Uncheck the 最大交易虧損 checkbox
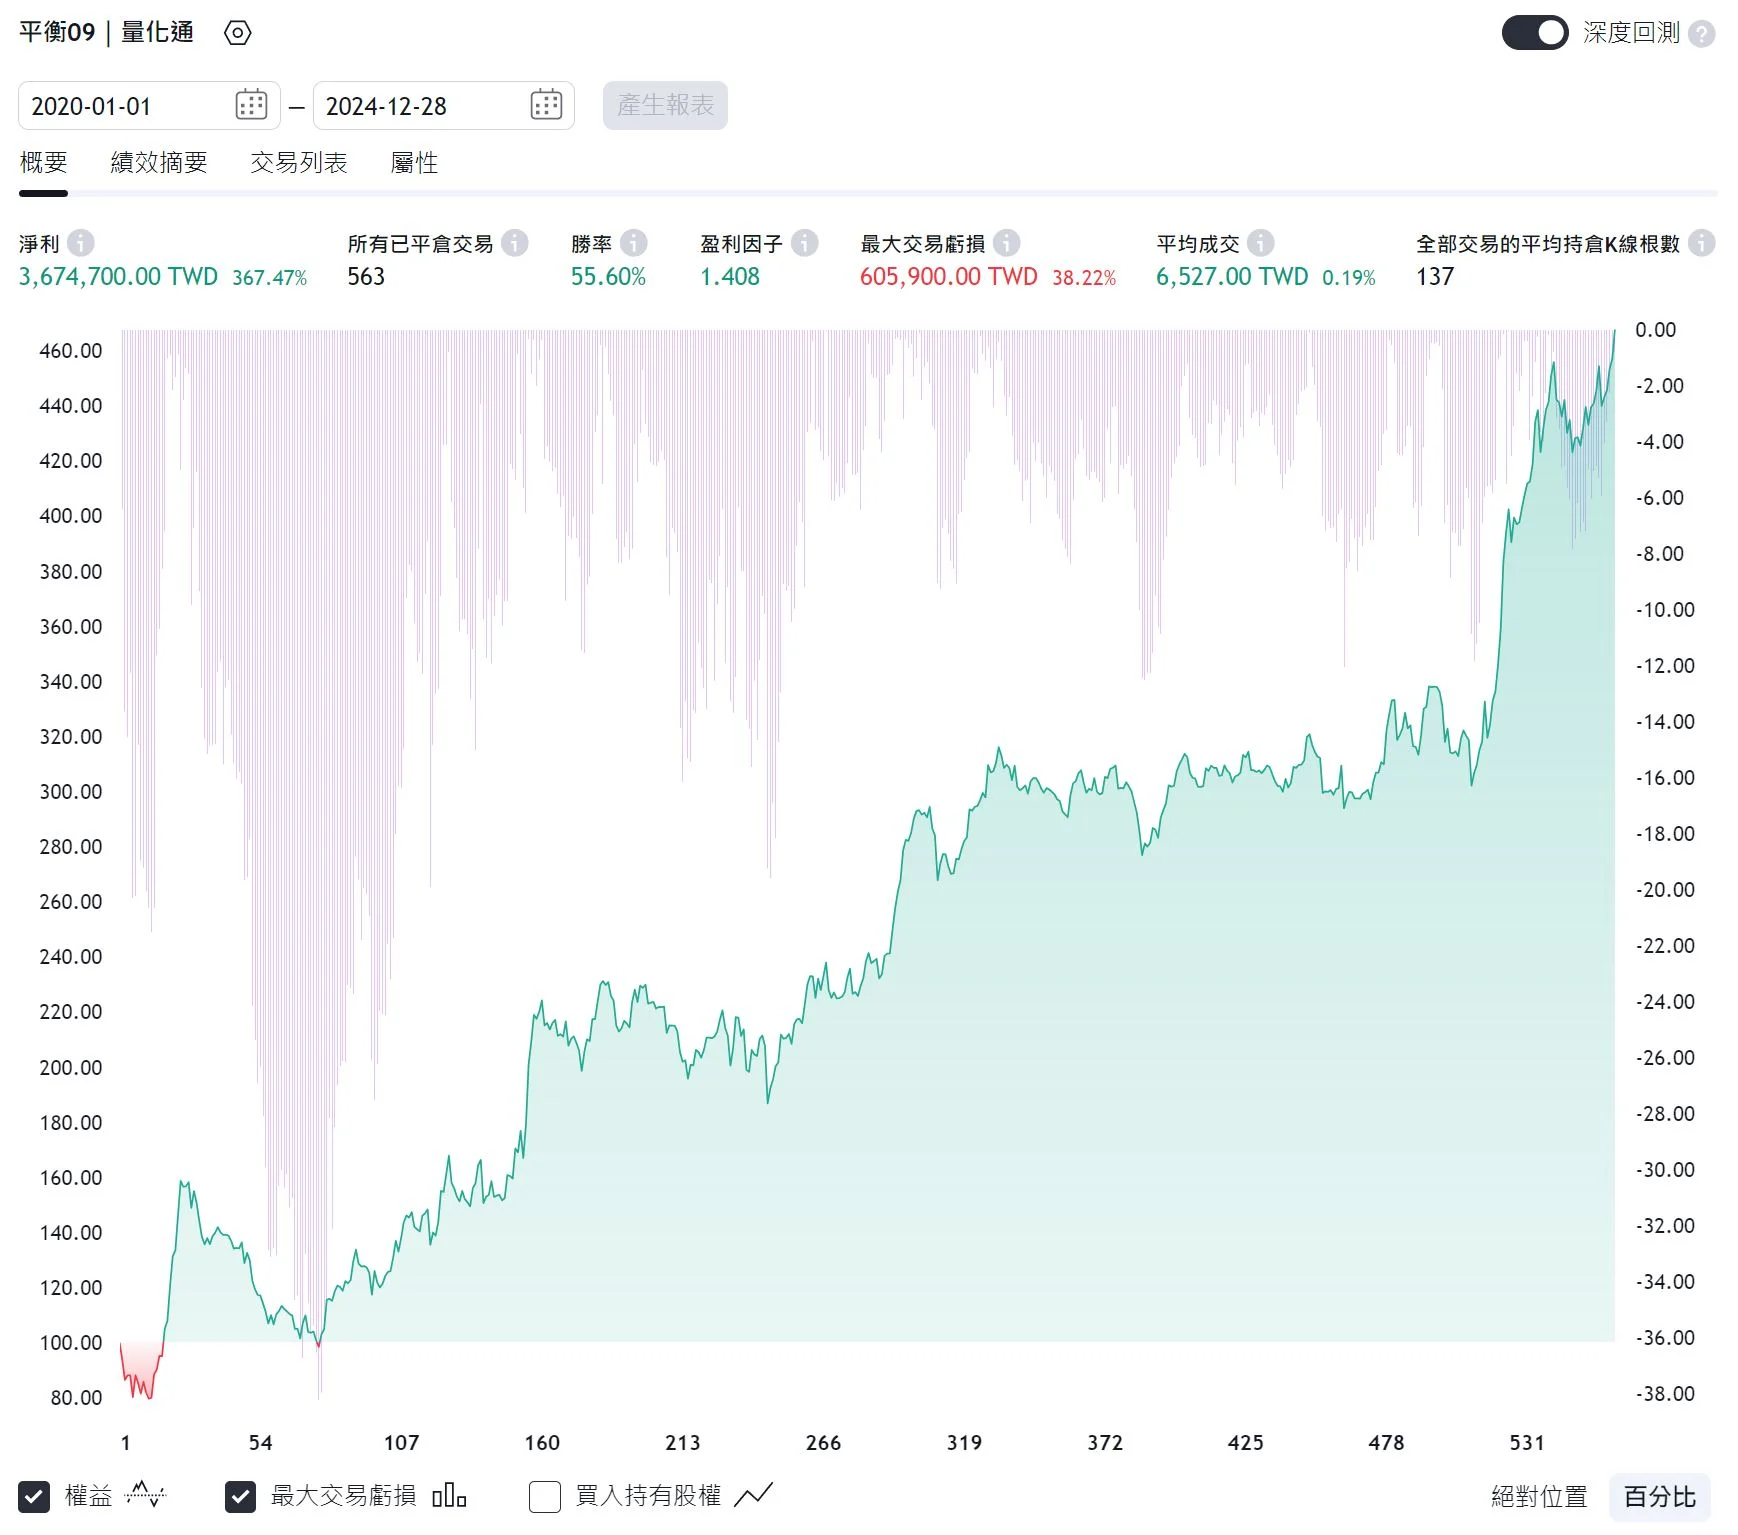Viewport: 1738px width, 1535px height. [x=240, y=1497]
